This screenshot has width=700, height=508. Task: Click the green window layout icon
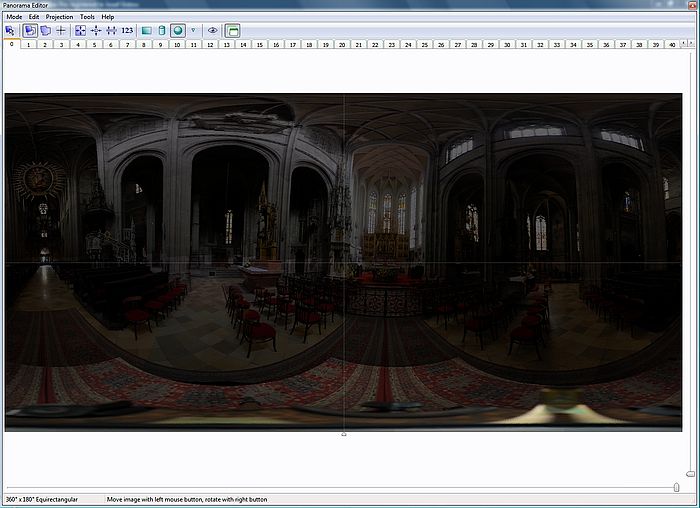point(232,31)
